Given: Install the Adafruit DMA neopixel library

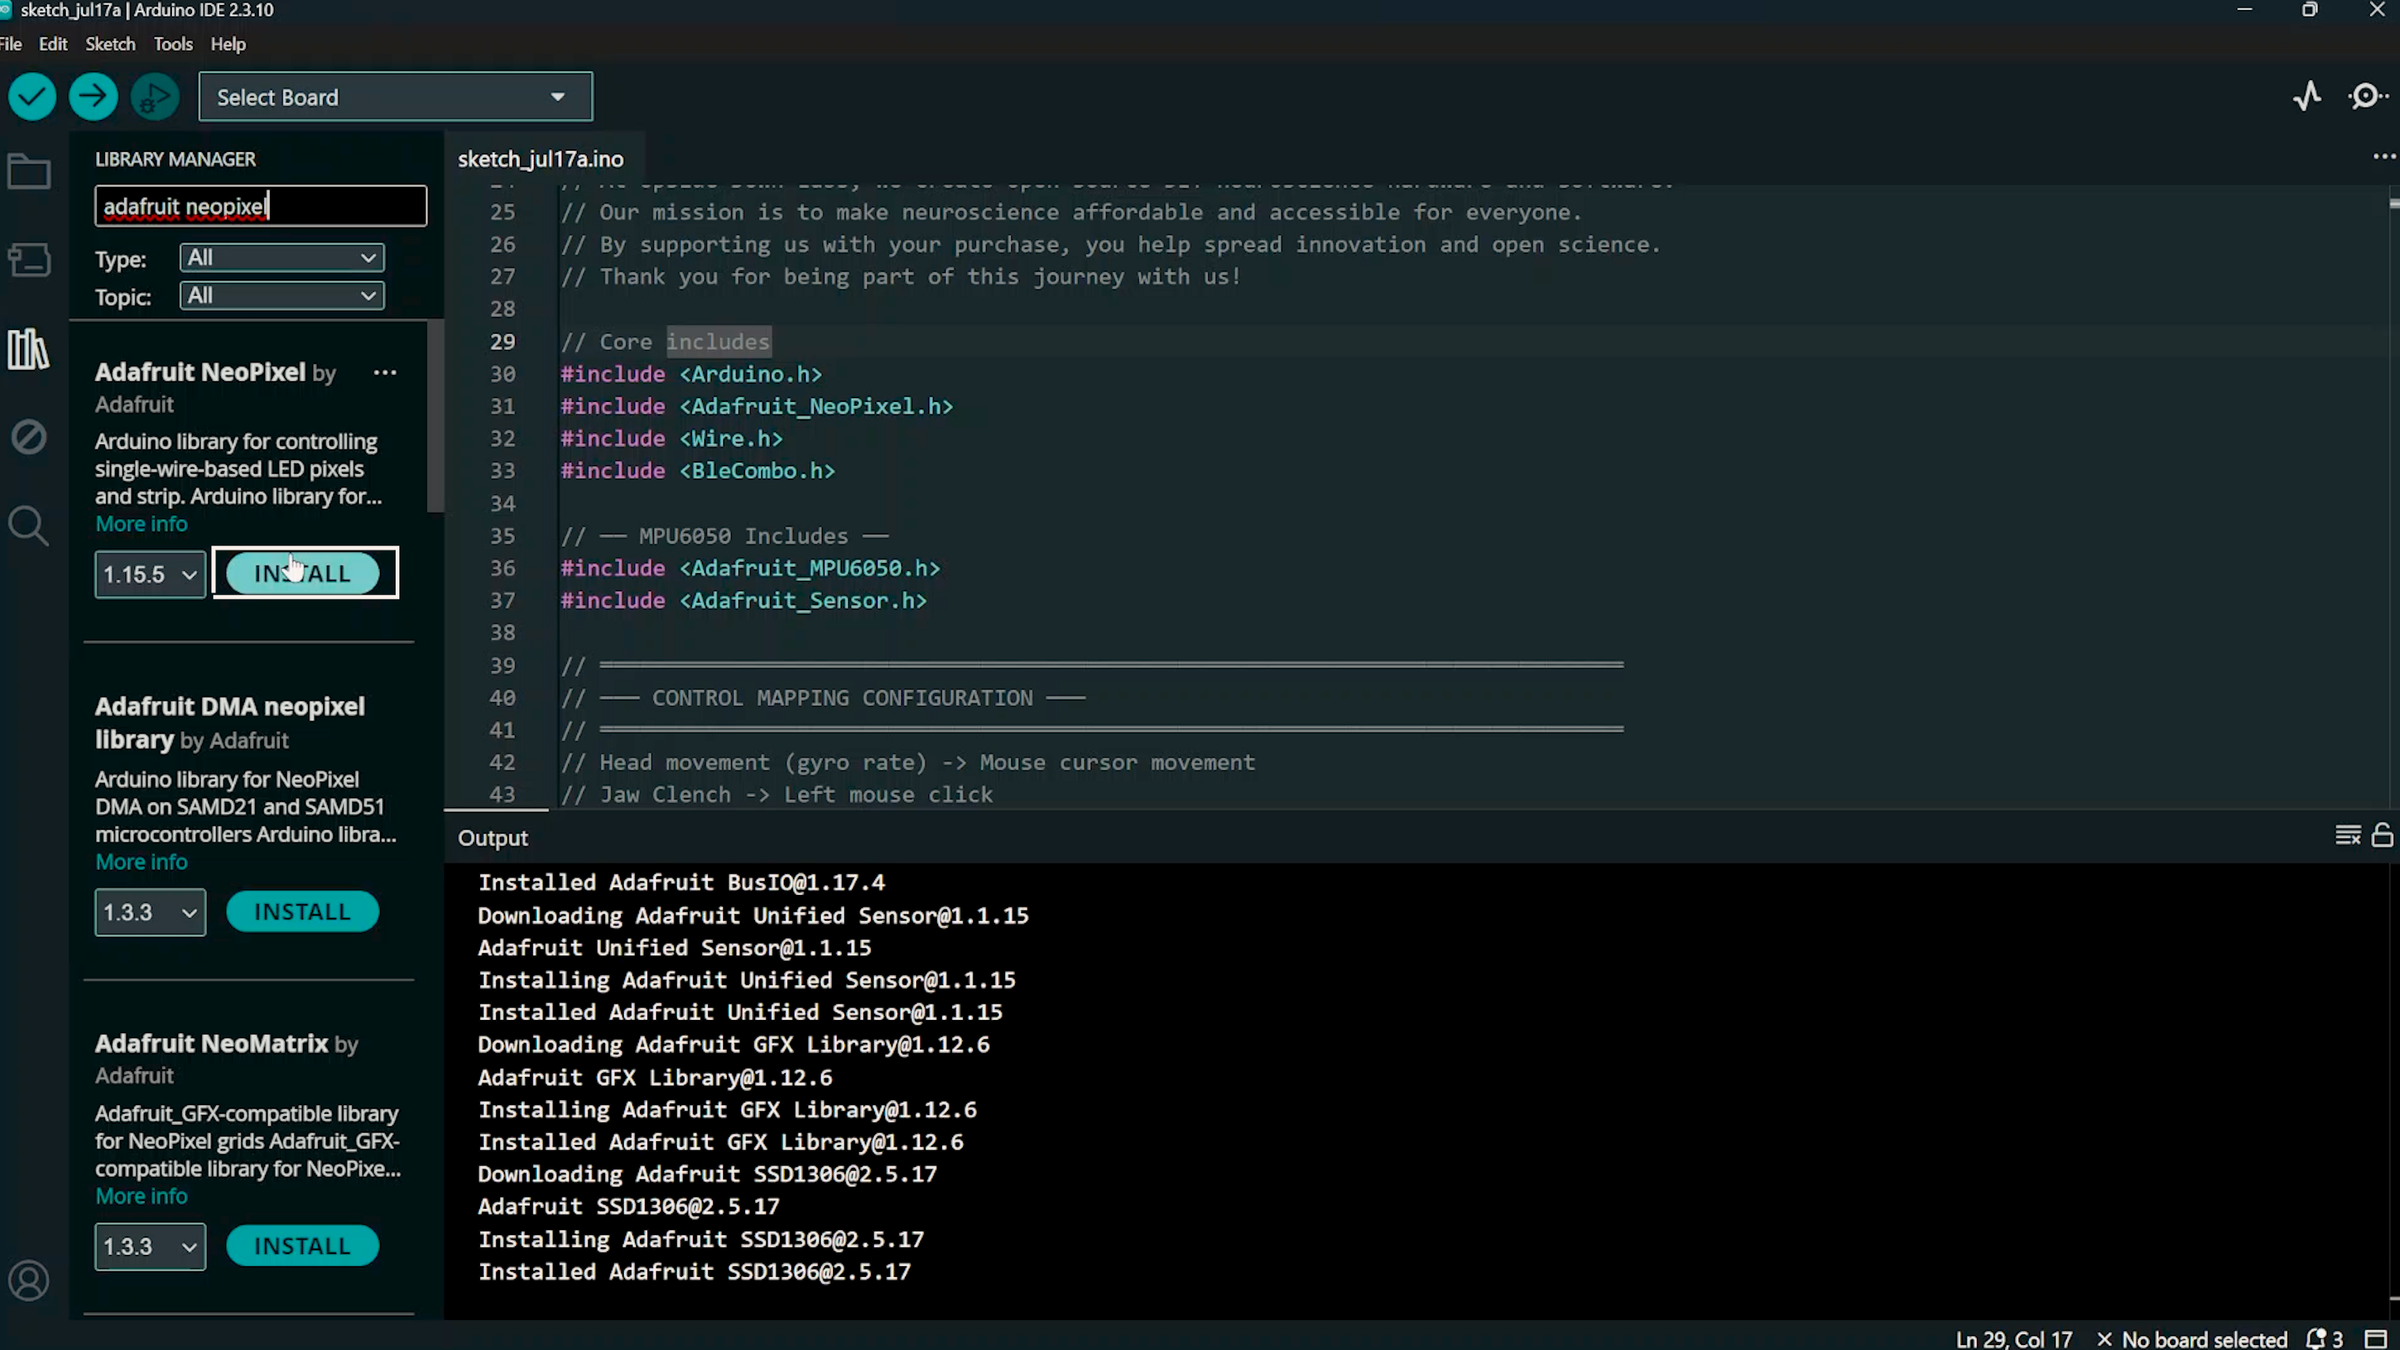Looking at the screenshot, I should [x=303, y=912].
